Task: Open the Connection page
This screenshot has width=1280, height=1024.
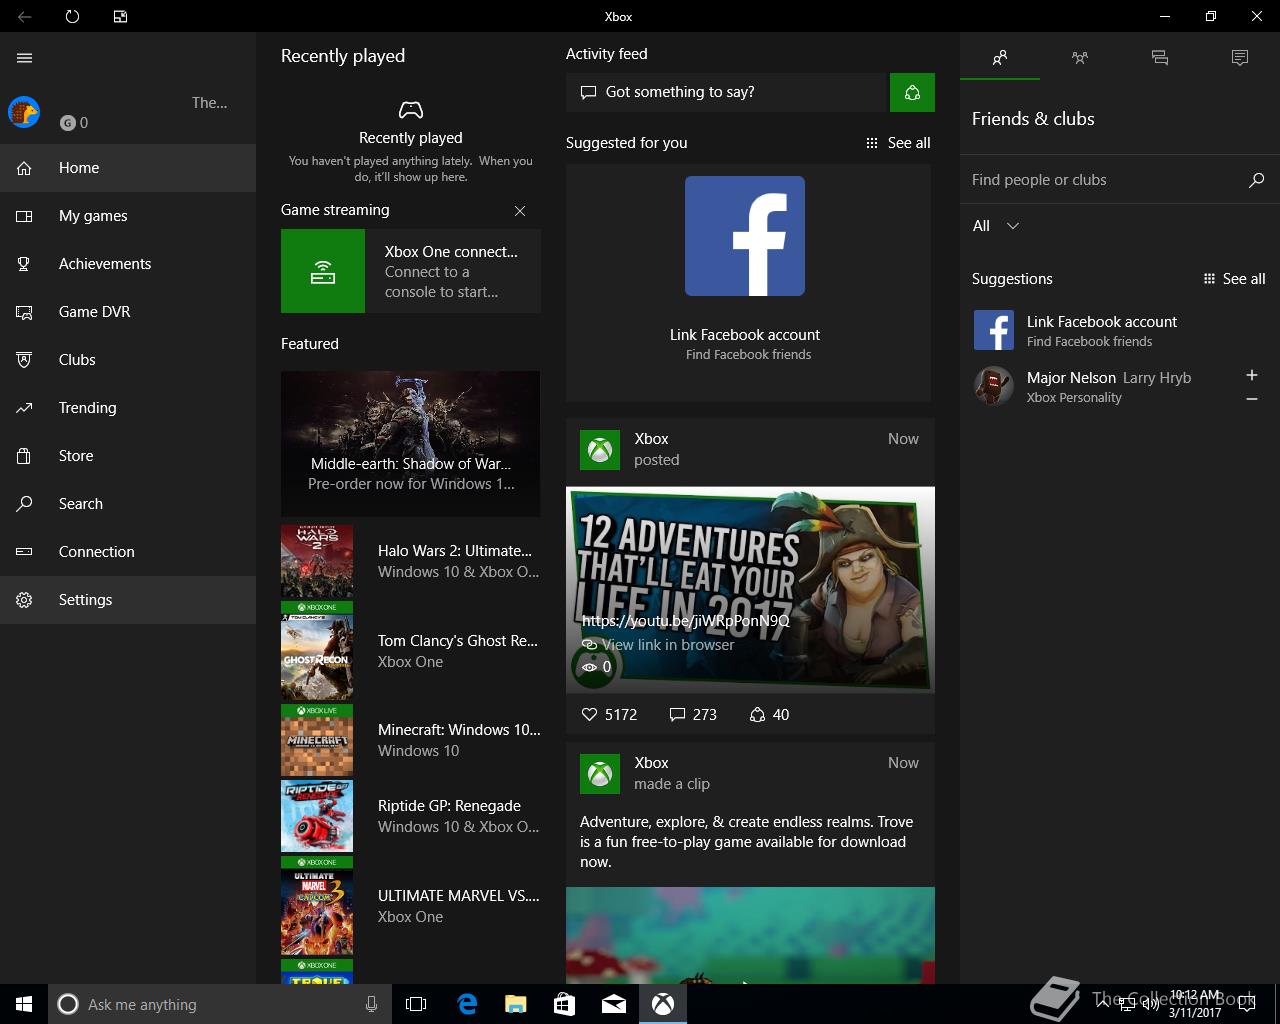Action: (128, 552)
